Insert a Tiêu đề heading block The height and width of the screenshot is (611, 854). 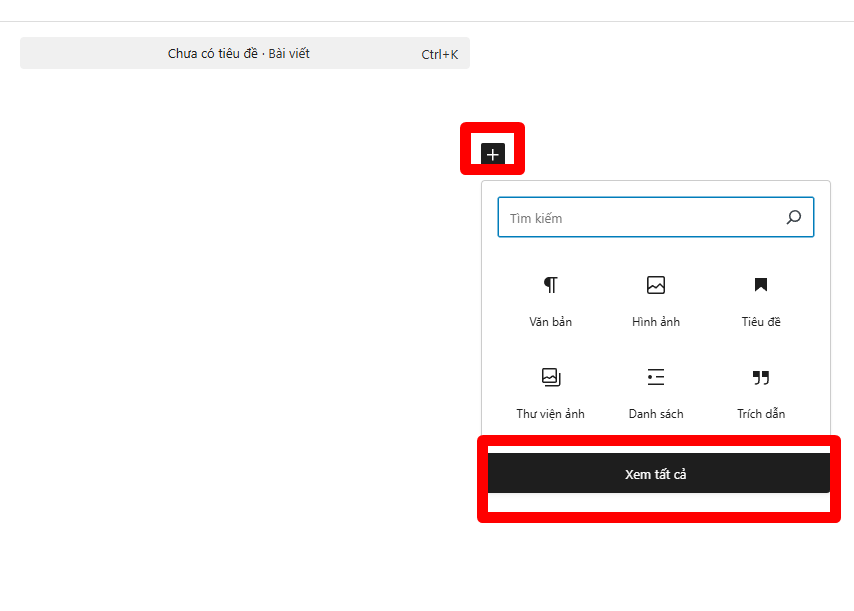tap(761, 301)
